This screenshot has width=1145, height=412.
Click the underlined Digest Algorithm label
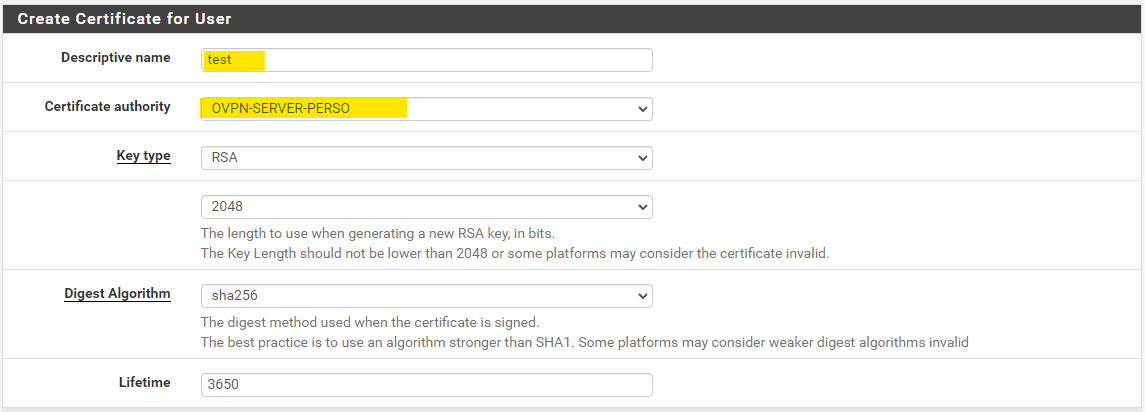tap(117, 294)
